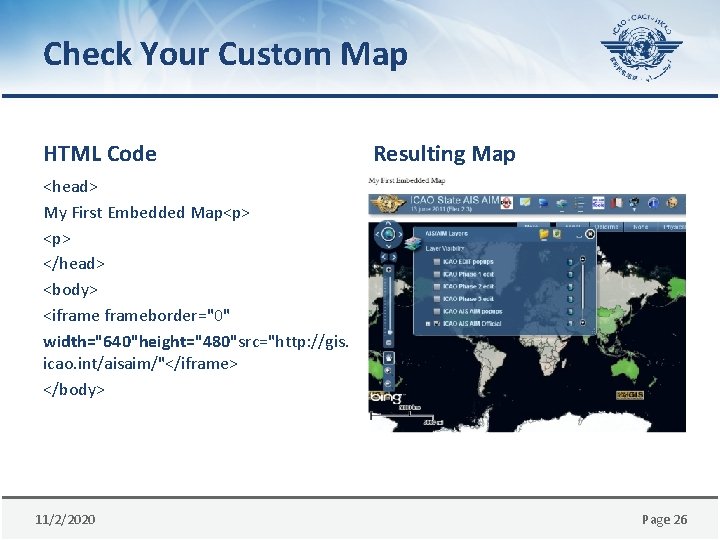The height and width of the screenshot is (540, 720).
Task: Open the options icon in the ICAO Phase 1 edit row
Action: (x=570, y=274)
